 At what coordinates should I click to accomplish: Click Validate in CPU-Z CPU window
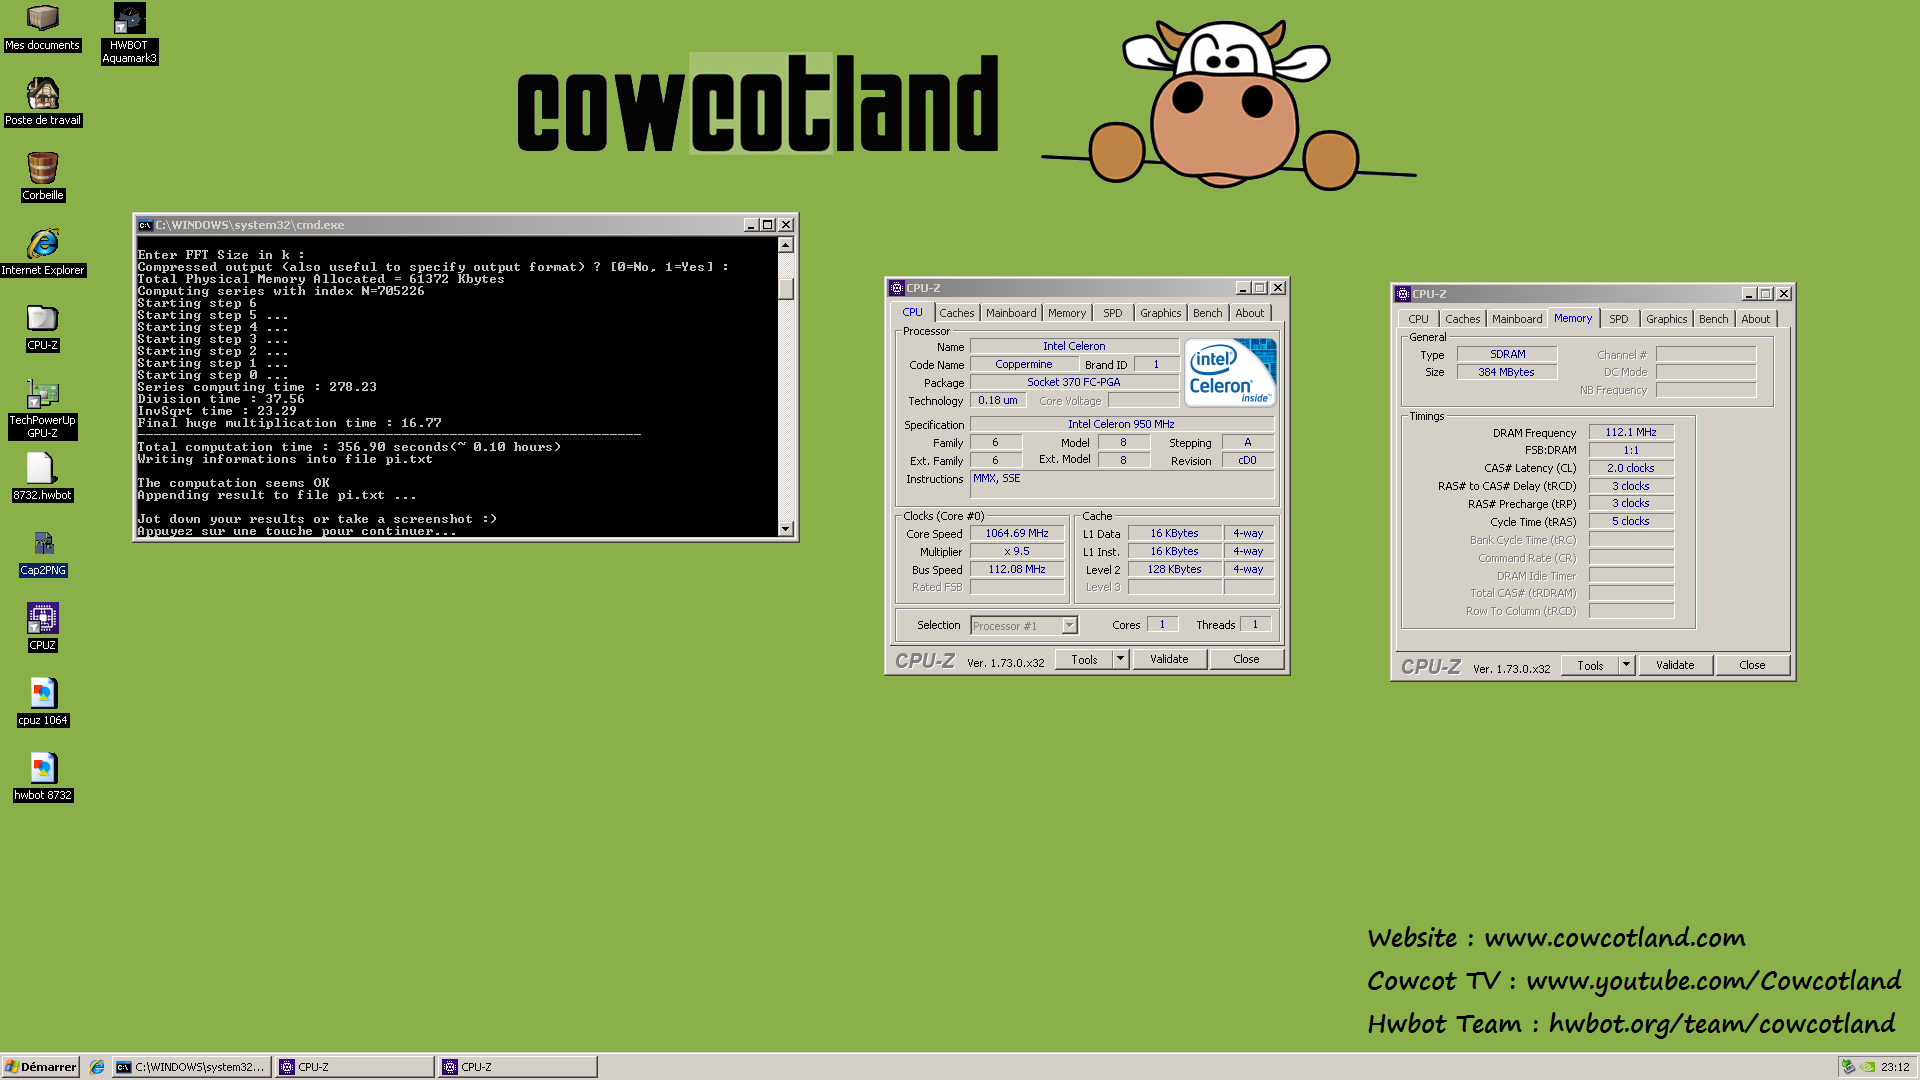1169,660
